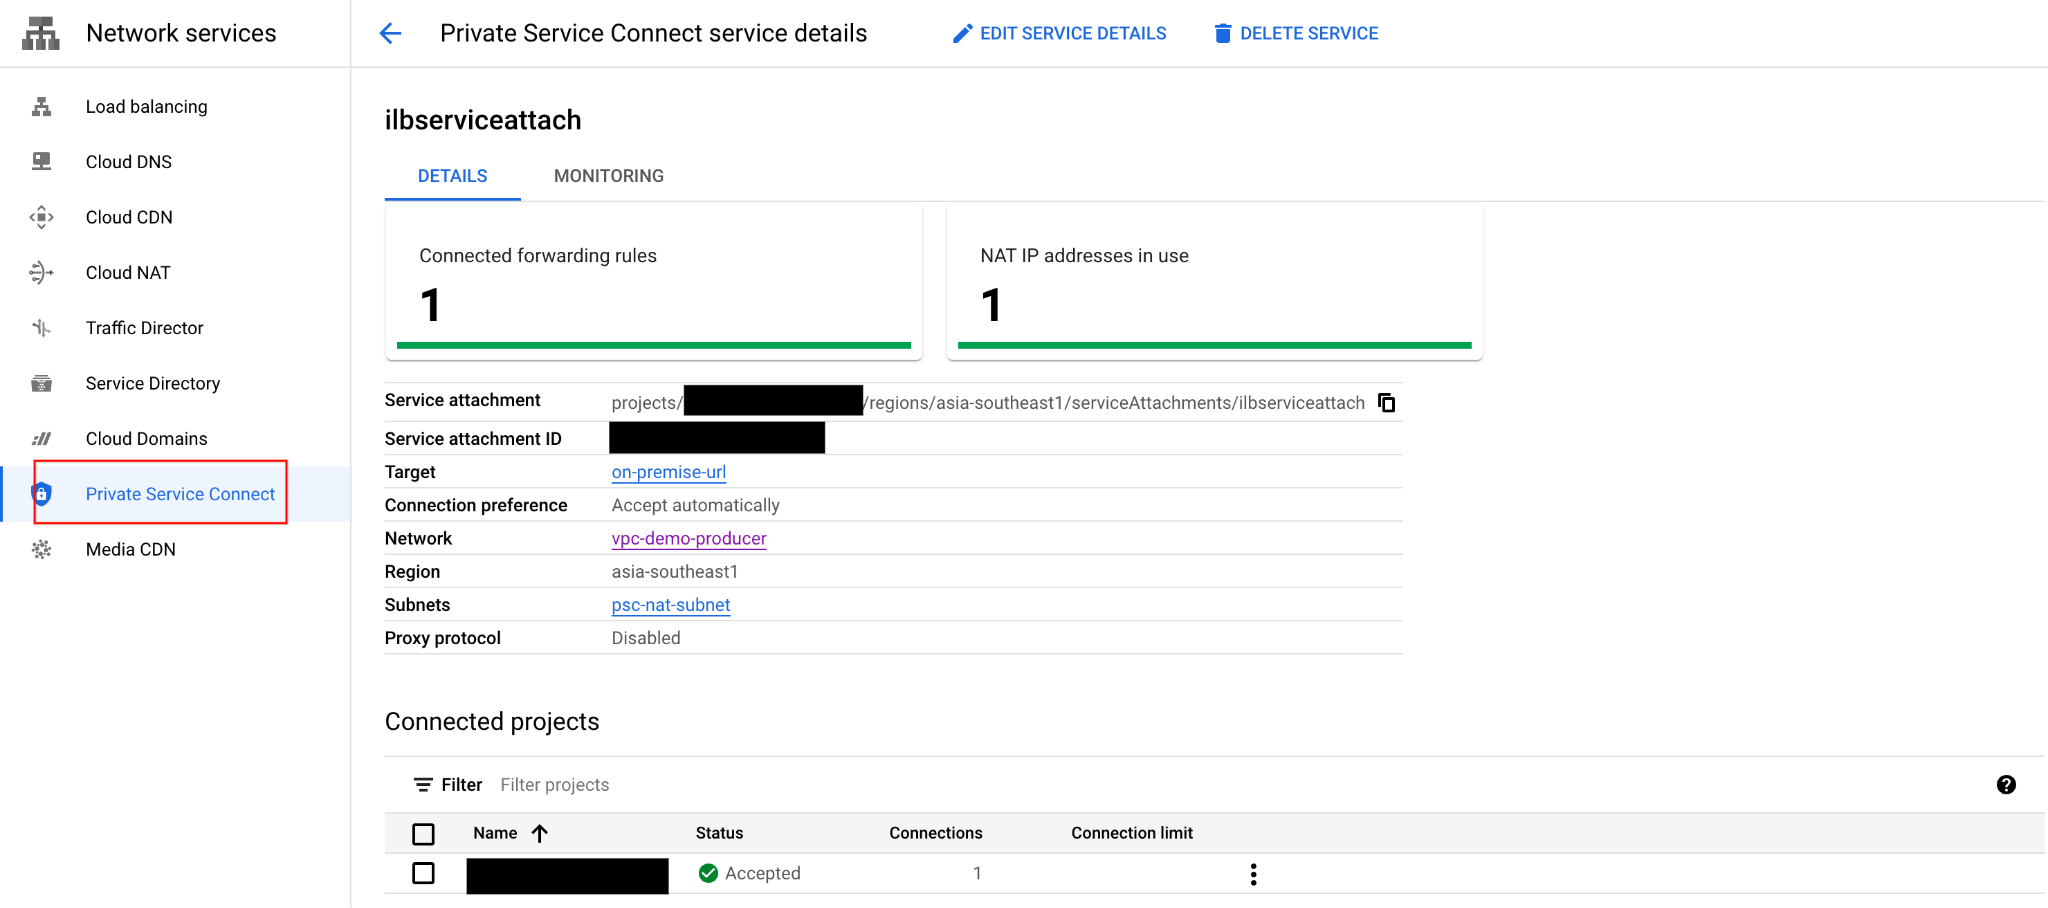Image resolution: width=2048 pixels, height=908 pixels.
Task: Check the Accepted project row checkbox
Action: (x=423, y=873)
